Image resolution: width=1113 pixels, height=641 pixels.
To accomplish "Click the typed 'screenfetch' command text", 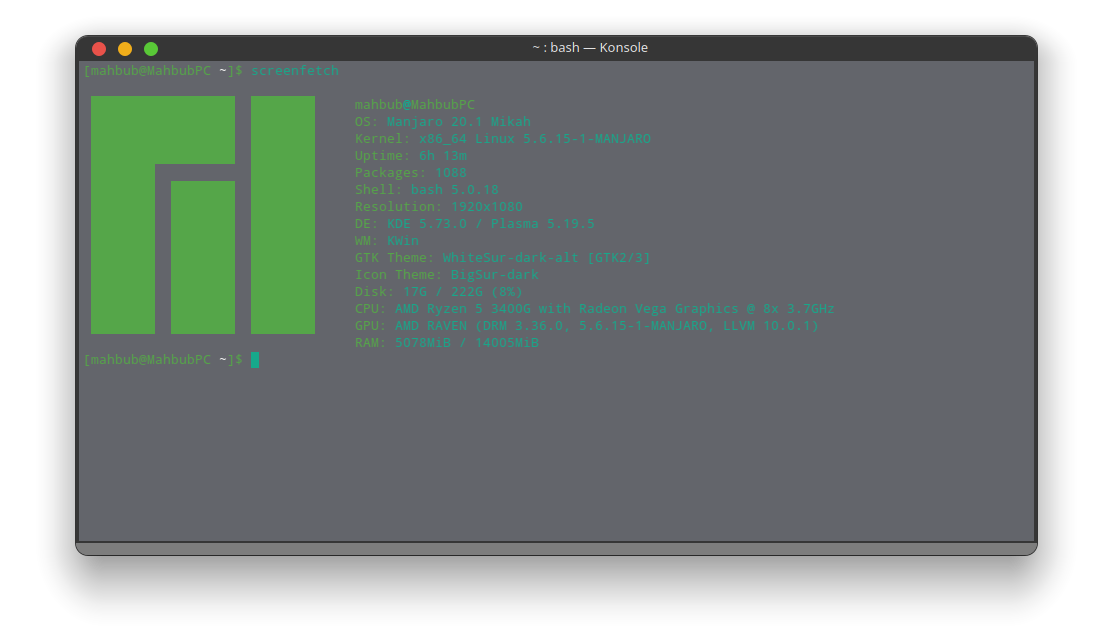I will (295, 71).
